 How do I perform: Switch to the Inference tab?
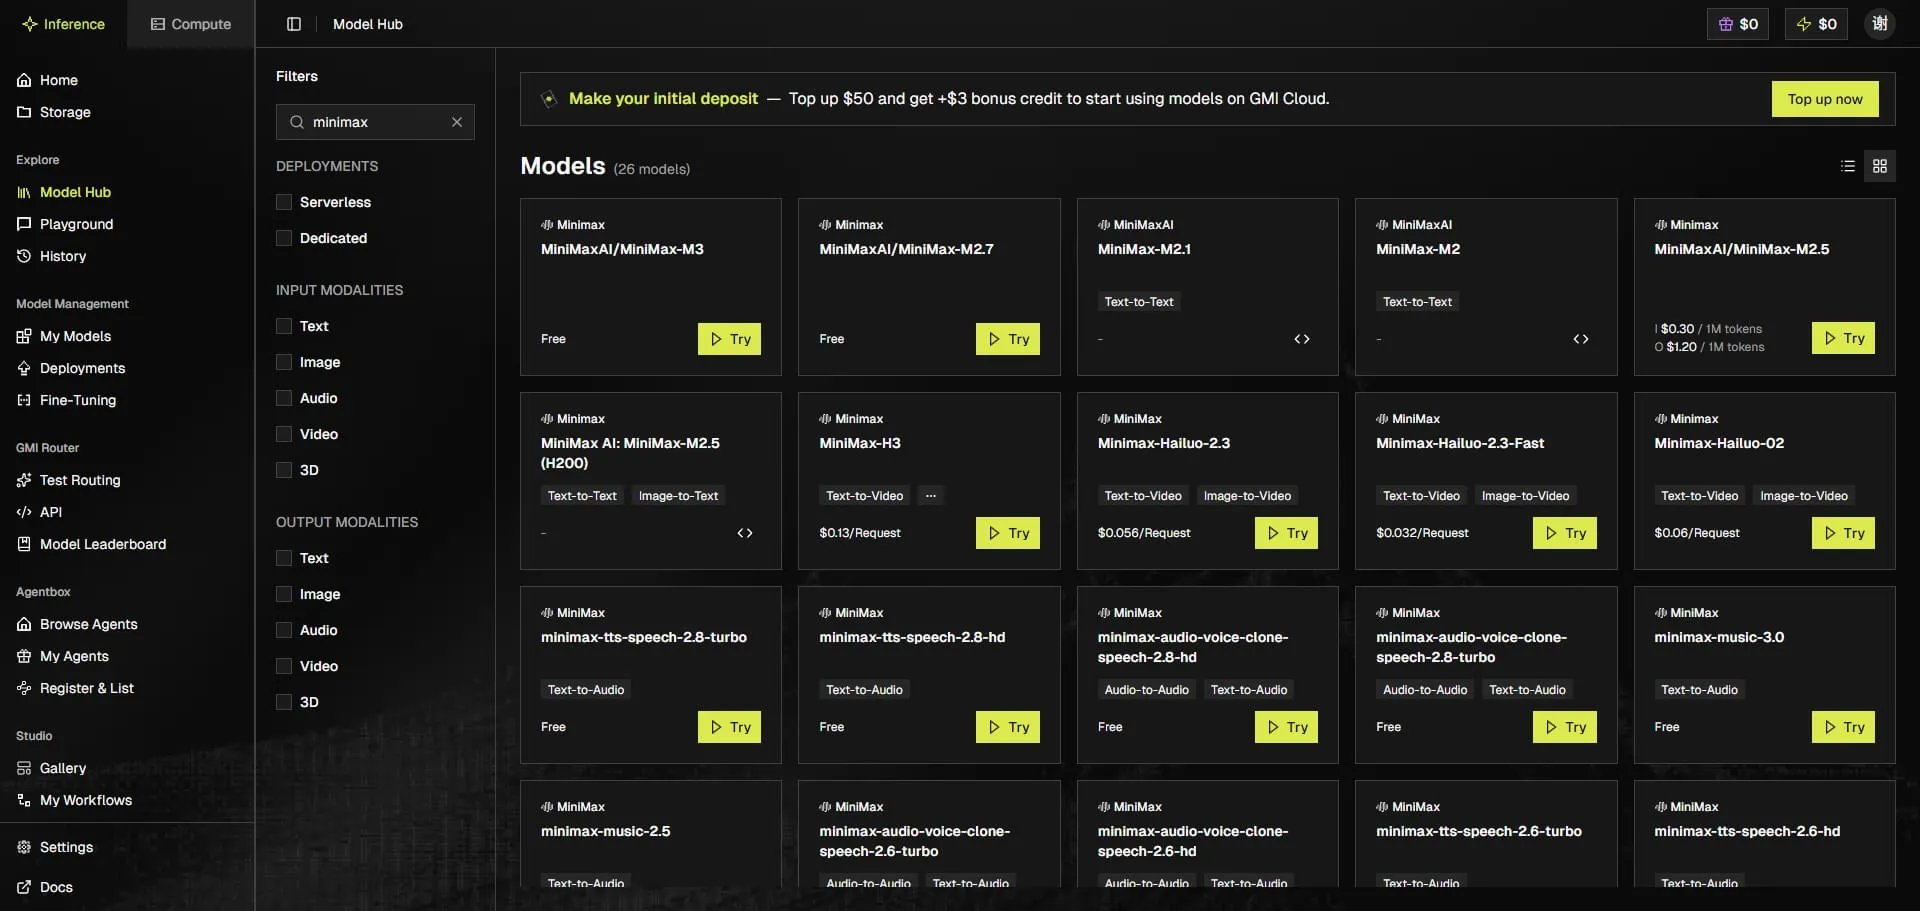point(63,24)
